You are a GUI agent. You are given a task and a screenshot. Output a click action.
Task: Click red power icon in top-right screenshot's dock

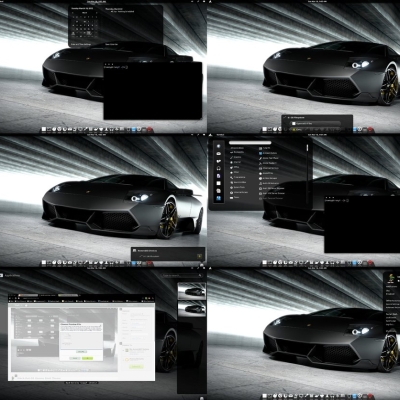tap(370, 129)
